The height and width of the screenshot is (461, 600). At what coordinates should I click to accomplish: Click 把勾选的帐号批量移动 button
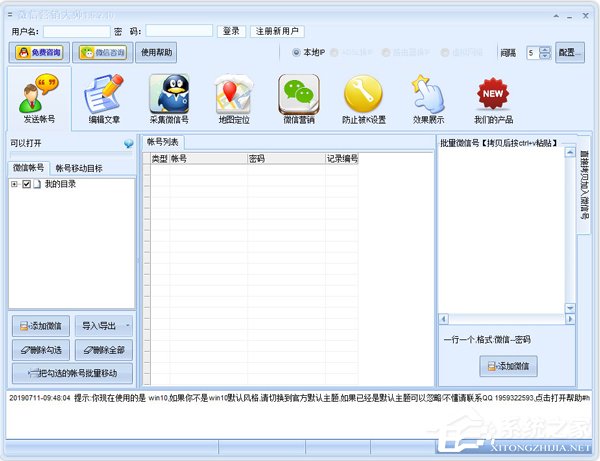tap(72, 373)
